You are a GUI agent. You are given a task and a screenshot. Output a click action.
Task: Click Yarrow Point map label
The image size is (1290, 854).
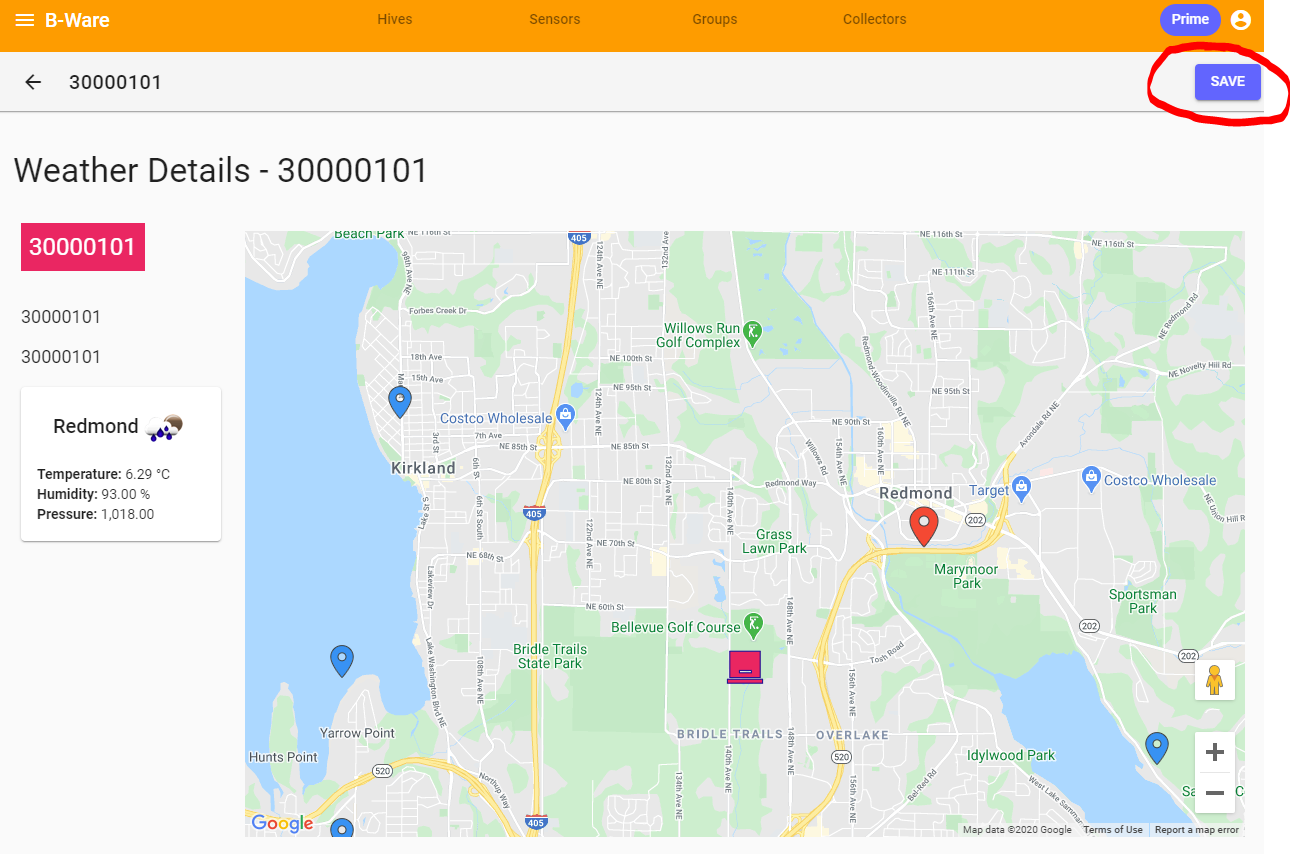pyautogui.click(x=357, y=733)
